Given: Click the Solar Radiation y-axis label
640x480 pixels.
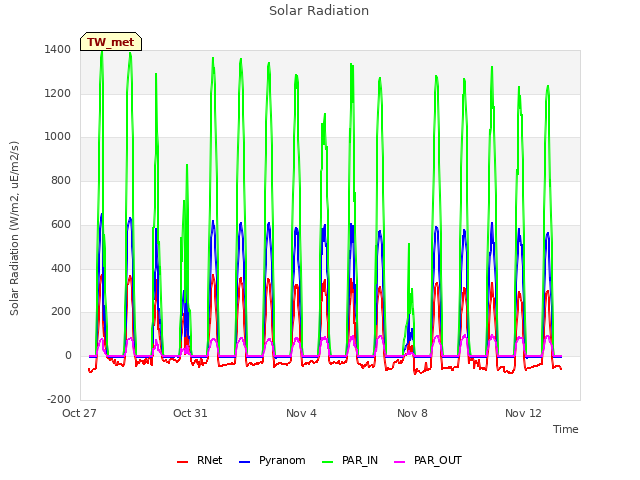Looking at the screenshot, I should 14,228.
